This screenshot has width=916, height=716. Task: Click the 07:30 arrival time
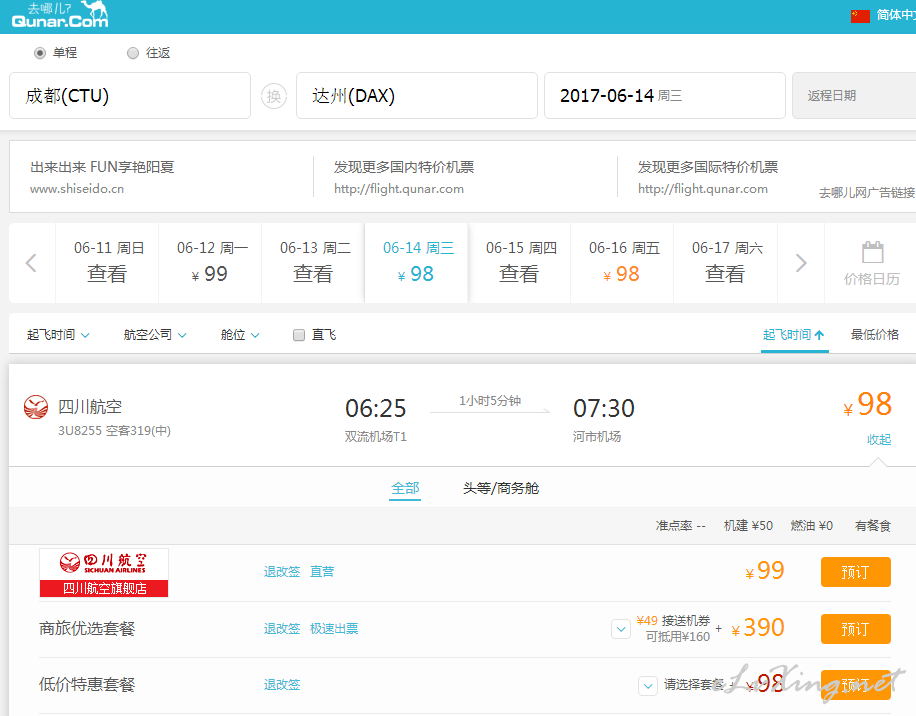point(603,408)
